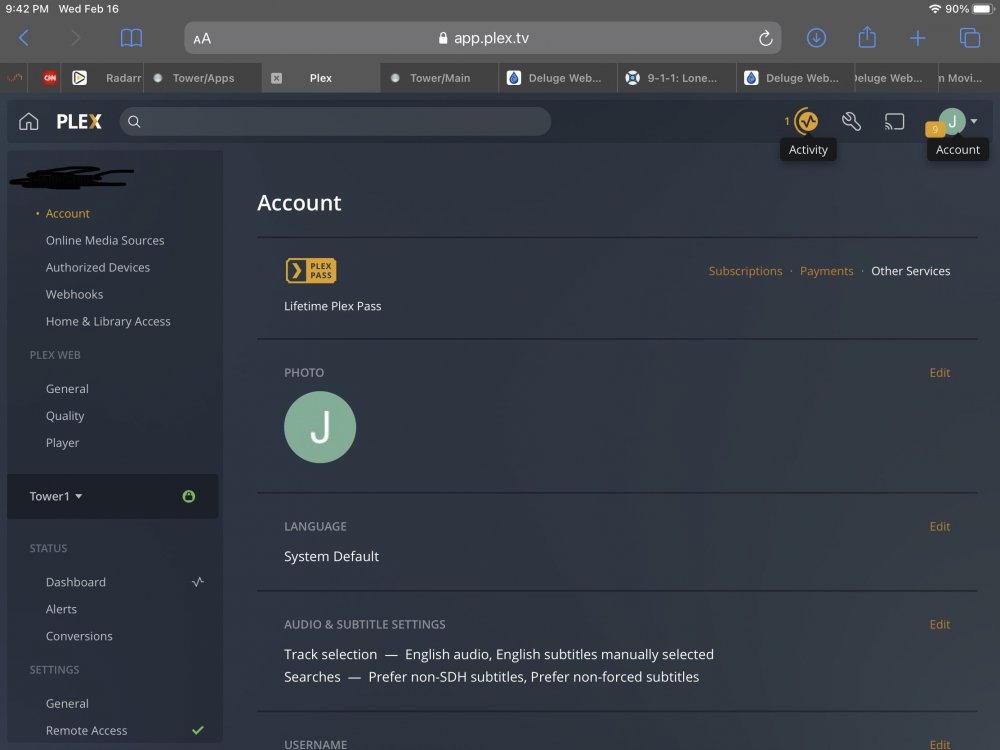Open Plex Web General settings

coord(67,388)
